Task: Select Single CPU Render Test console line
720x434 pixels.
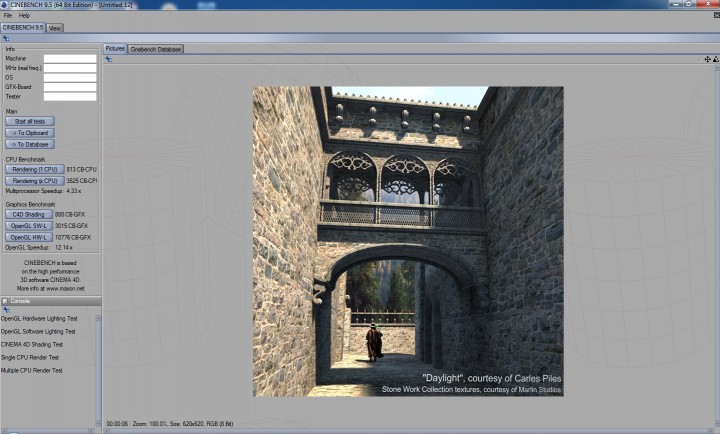Action: point(30,357)
